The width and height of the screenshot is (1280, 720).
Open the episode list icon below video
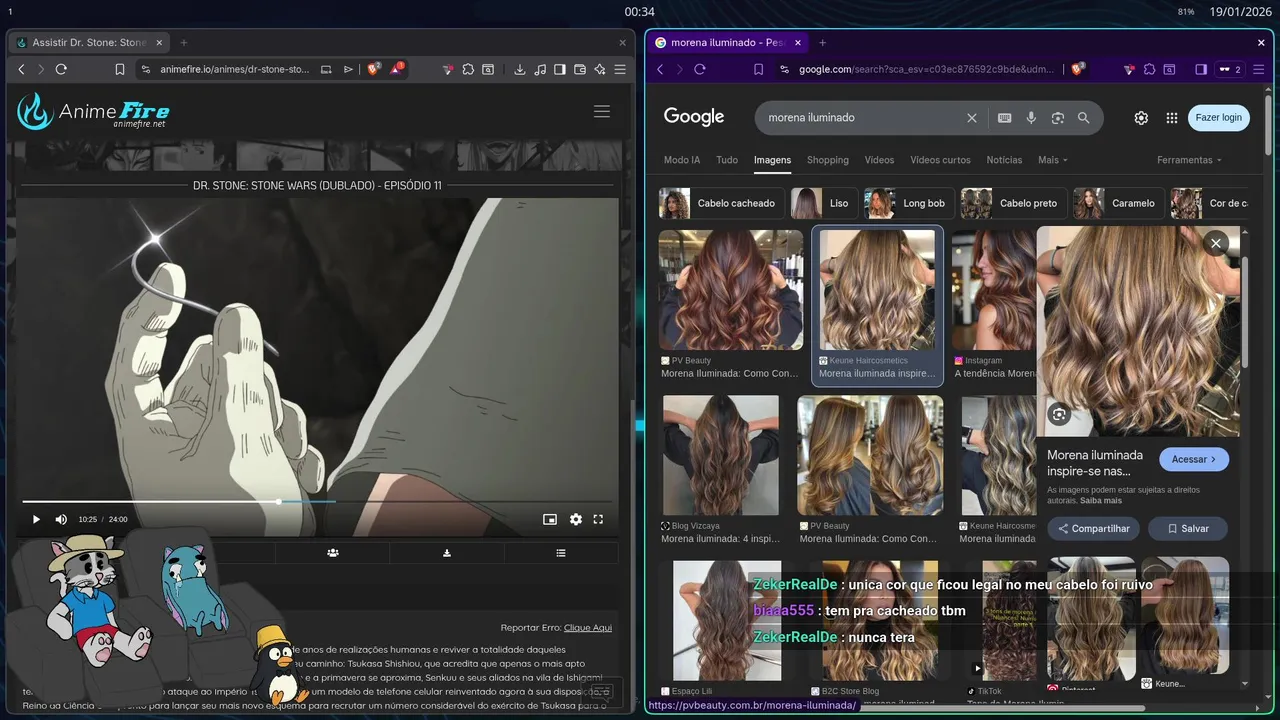point(561,552)
